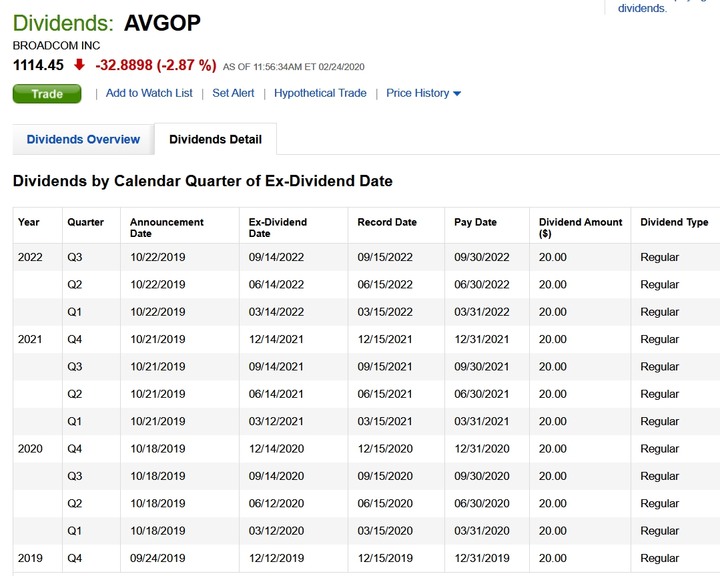Click the Dividend Type column header
The image size is (720, 576).
[x=674, y=222]
